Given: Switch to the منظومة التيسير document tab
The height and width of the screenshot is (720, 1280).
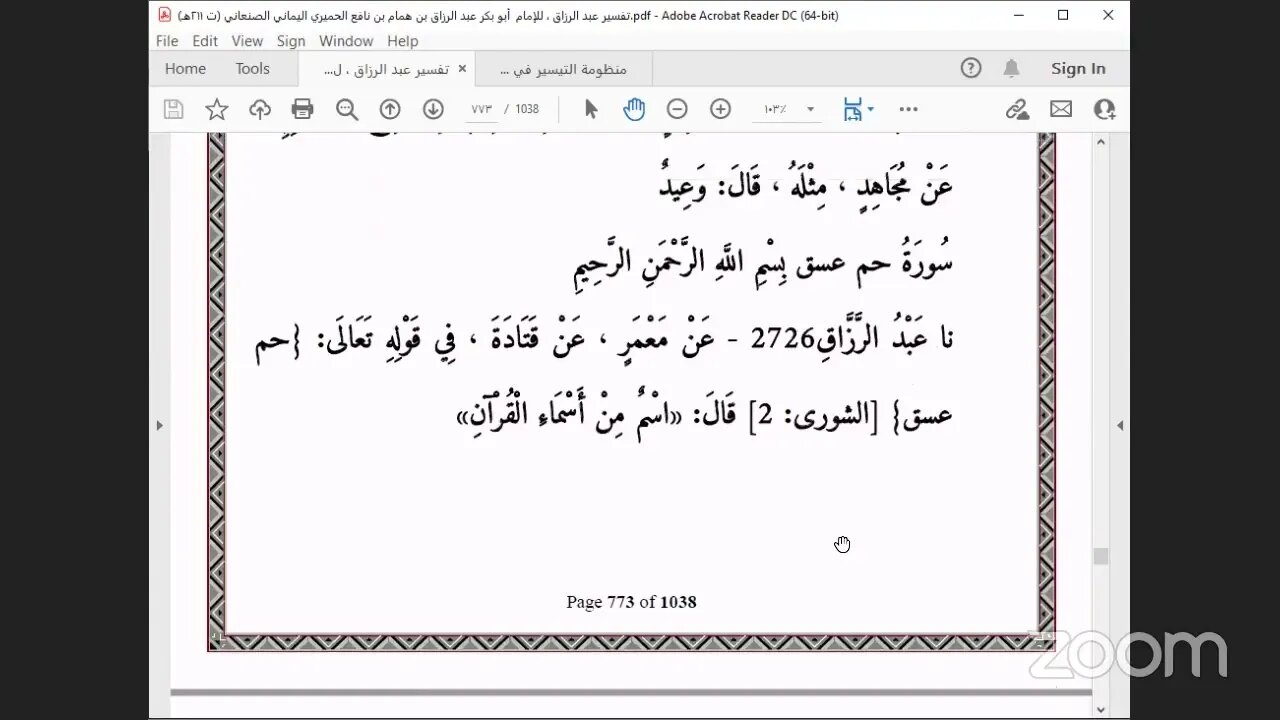Looking at the screenshot, I should tap(563, 69).
